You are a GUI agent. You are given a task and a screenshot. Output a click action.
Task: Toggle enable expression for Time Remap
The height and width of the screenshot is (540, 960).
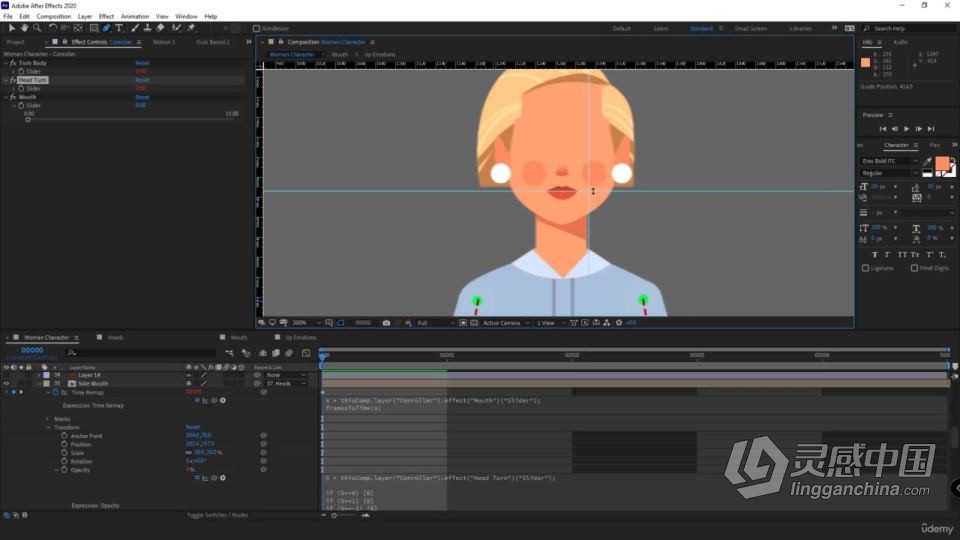click(x=197, y=400)
